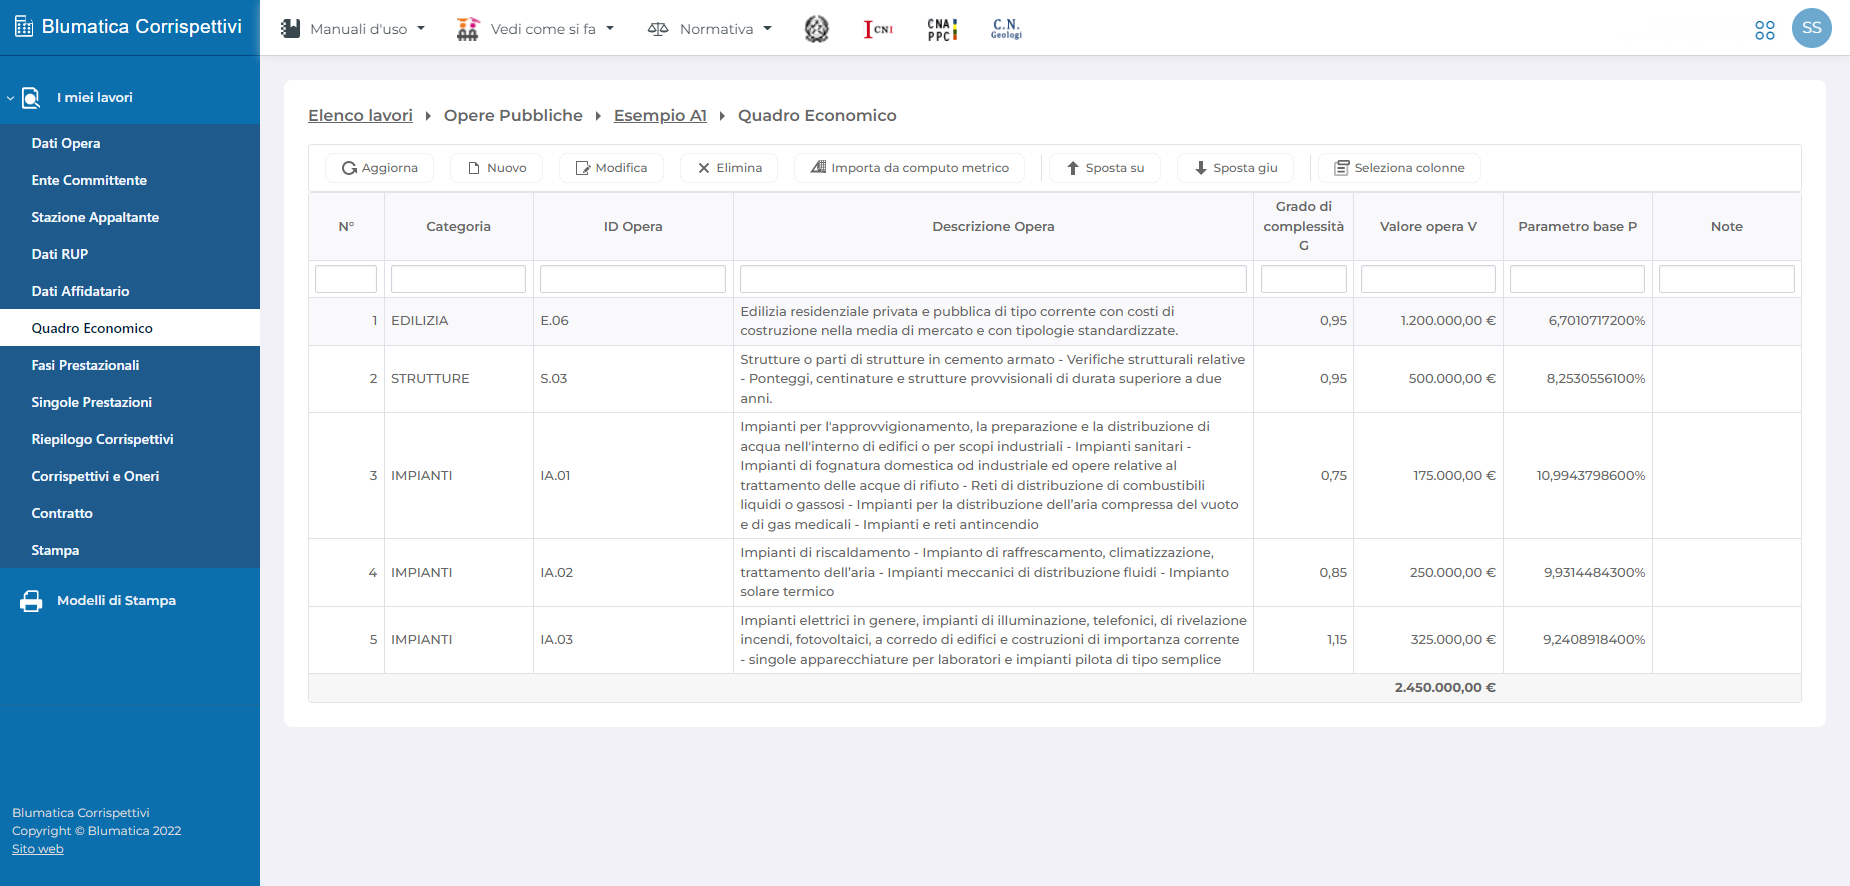The height and width of the screenshot is (886, 1850).
Task: Click the Modifica pencil icon
Action: [x=583, y=168]
